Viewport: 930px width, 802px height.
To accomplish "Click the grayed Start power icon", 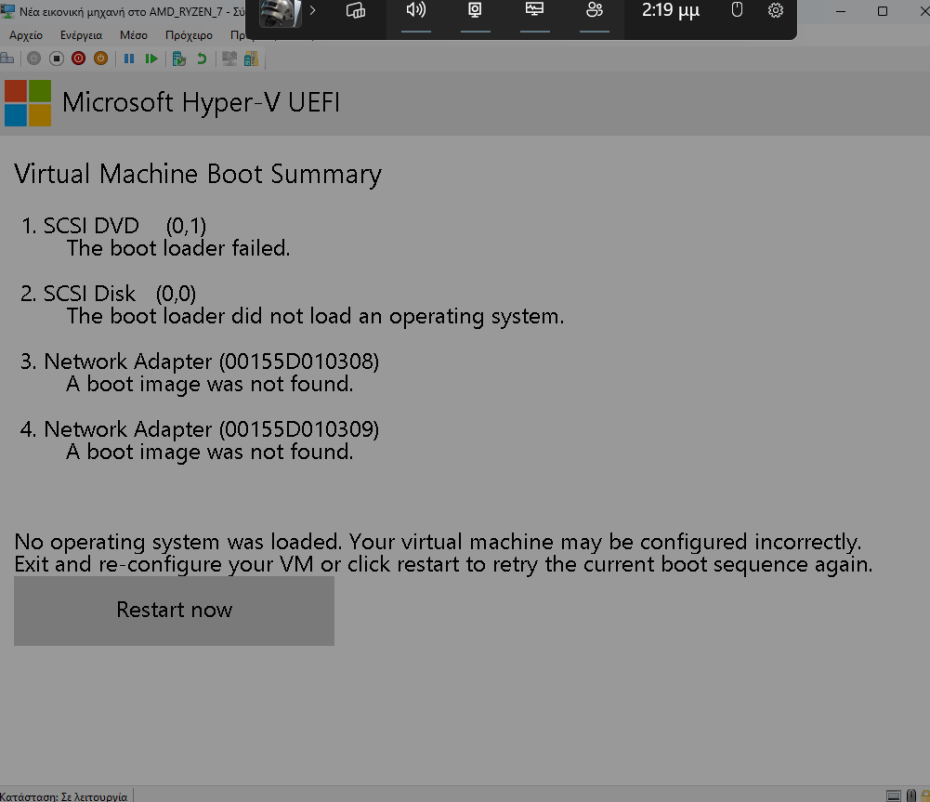I will [34, 58].
